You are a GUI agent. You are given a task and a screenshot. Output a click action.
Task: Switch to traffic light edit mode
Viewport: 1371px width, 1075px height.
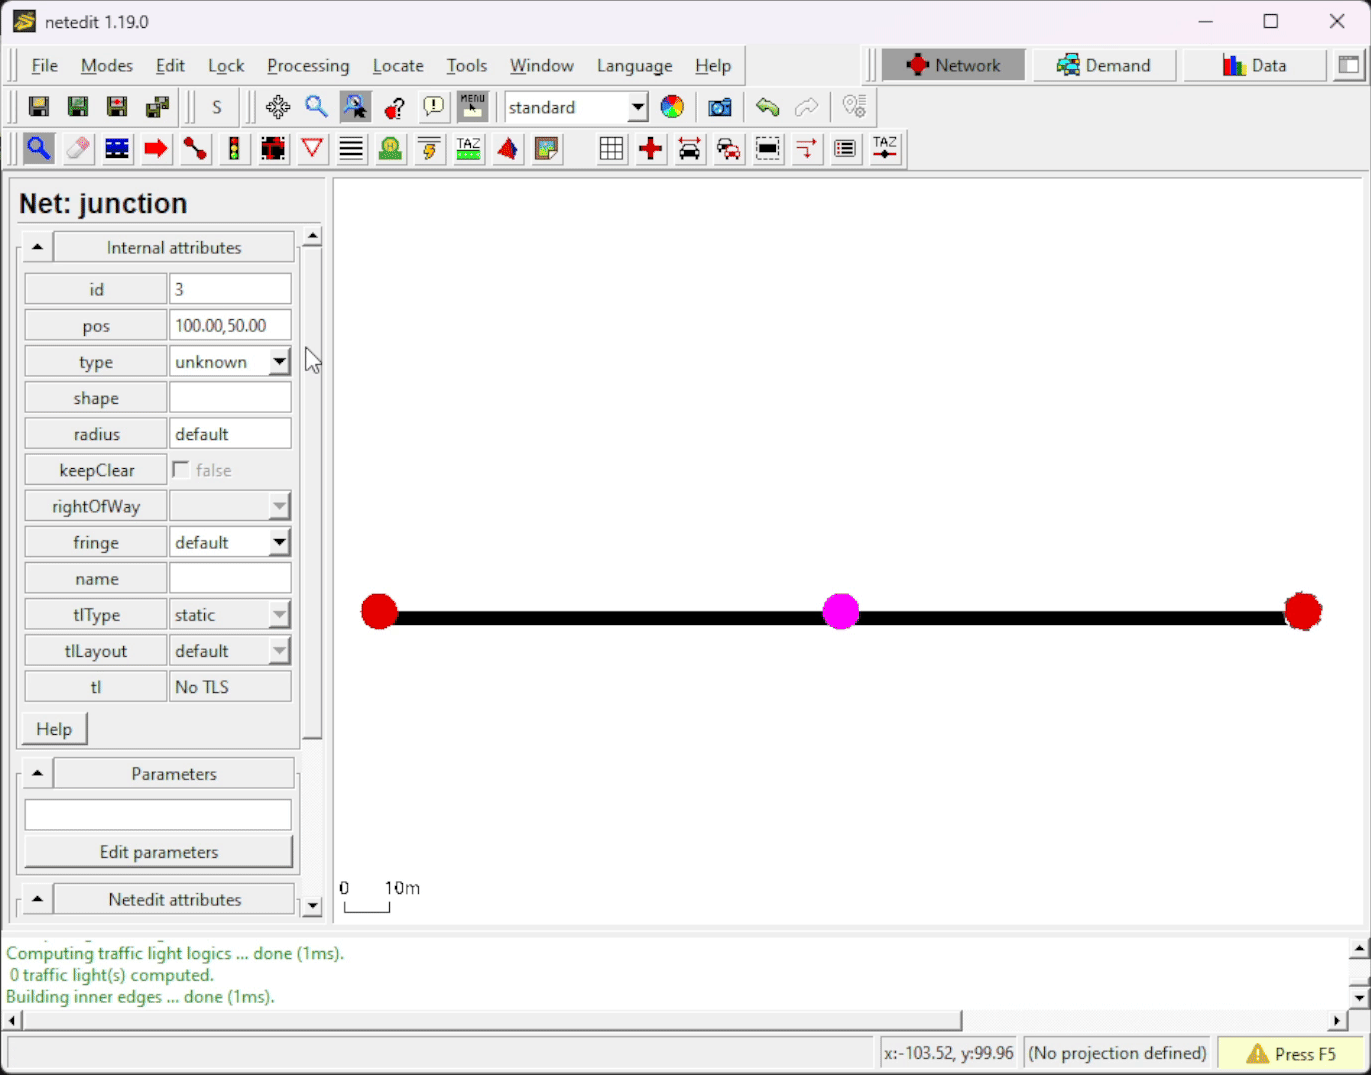[x=234, y=149]
